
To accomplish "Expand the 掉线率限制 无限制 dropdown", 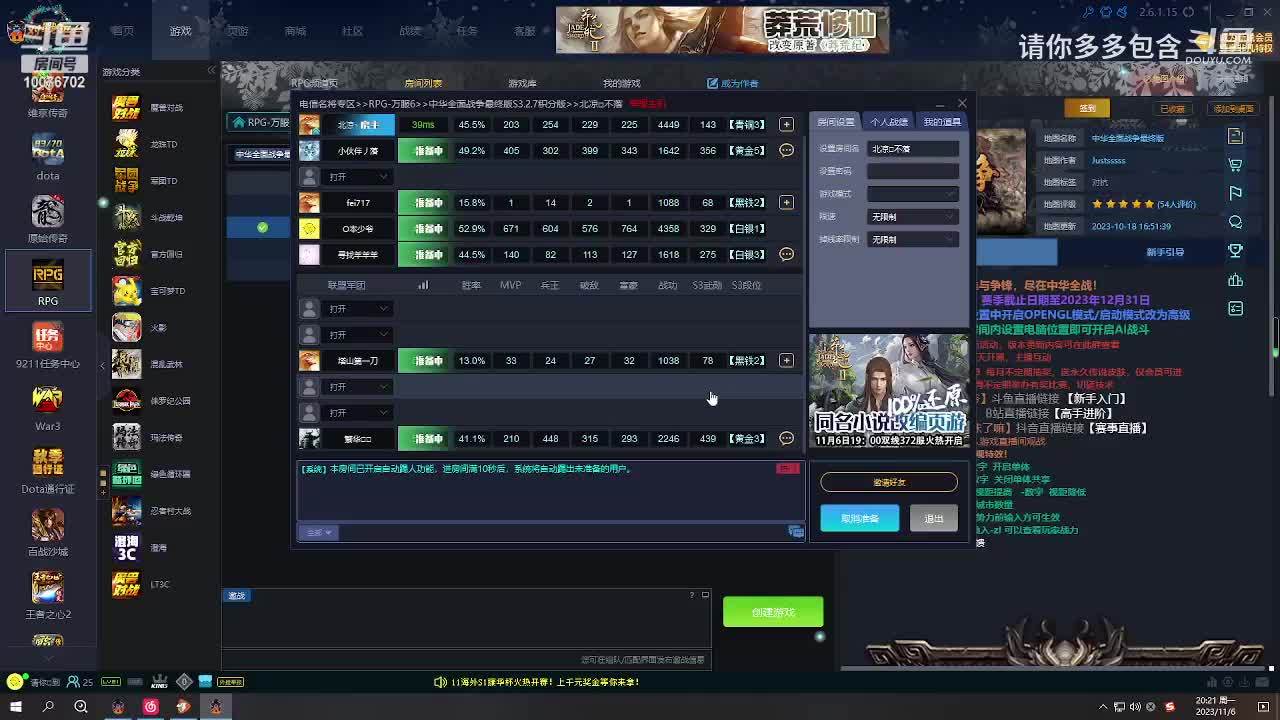I will [x=913, y=240].
